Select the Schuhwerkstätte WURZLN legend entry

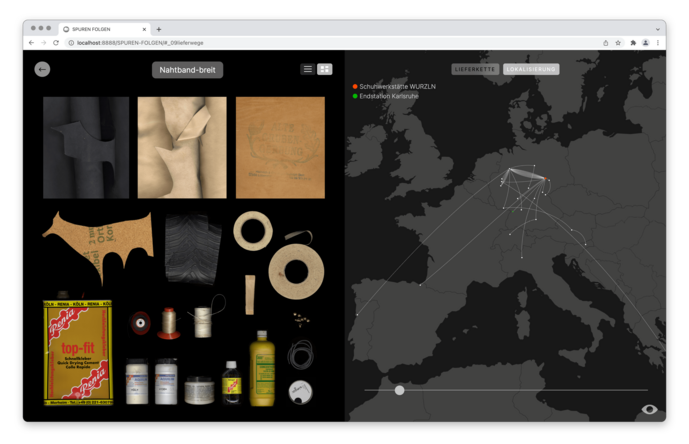click(397, 87)
